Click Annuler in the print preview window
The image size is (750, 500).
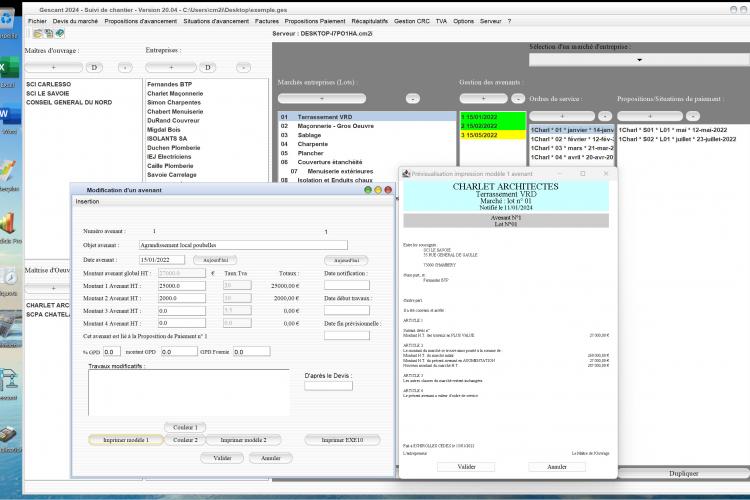[x=557, y=467]
